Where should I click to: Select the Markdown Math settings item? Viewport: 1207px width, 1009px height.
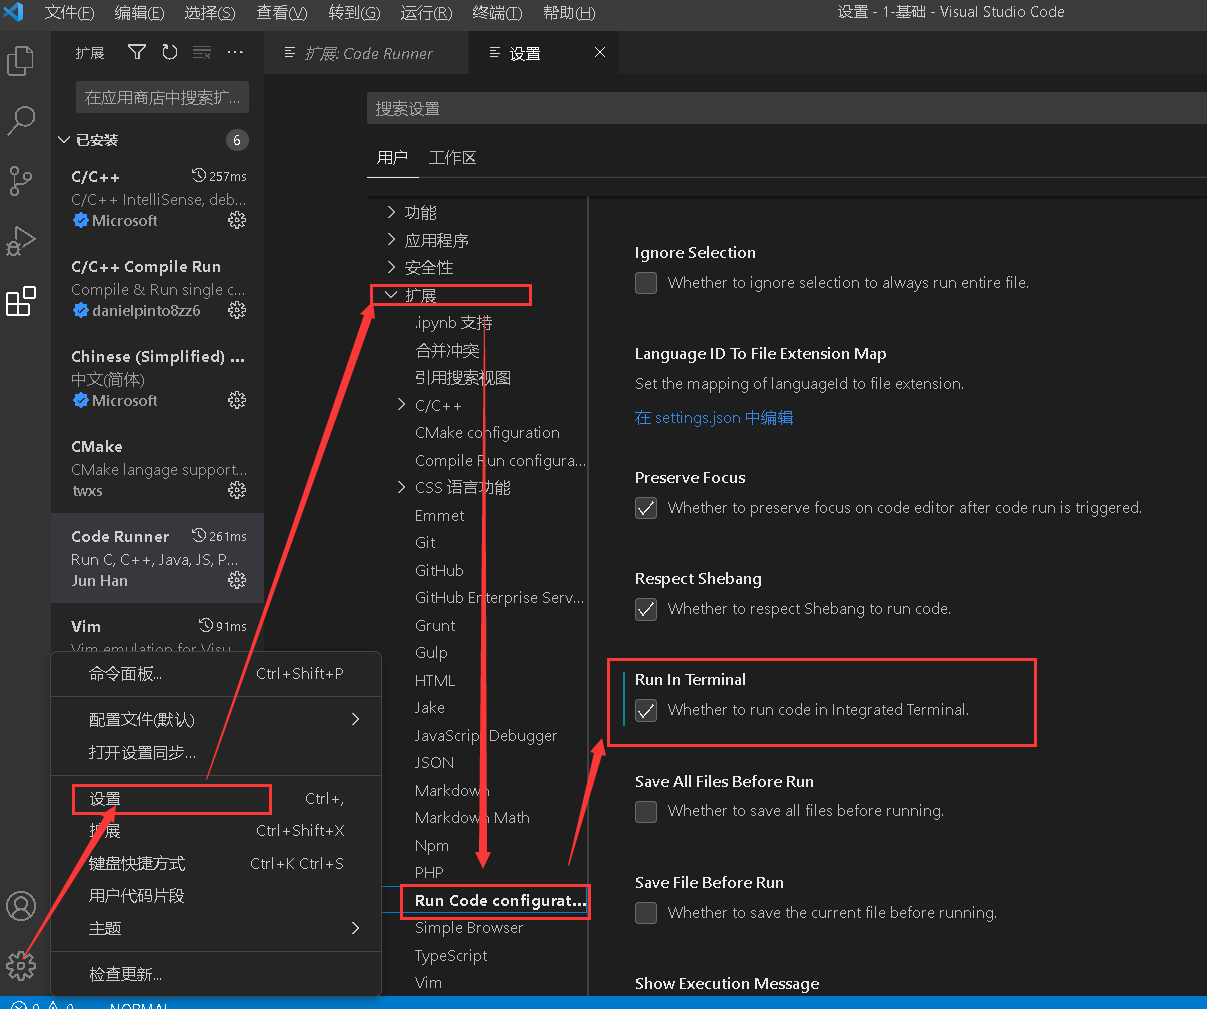[x=472, y=817]
